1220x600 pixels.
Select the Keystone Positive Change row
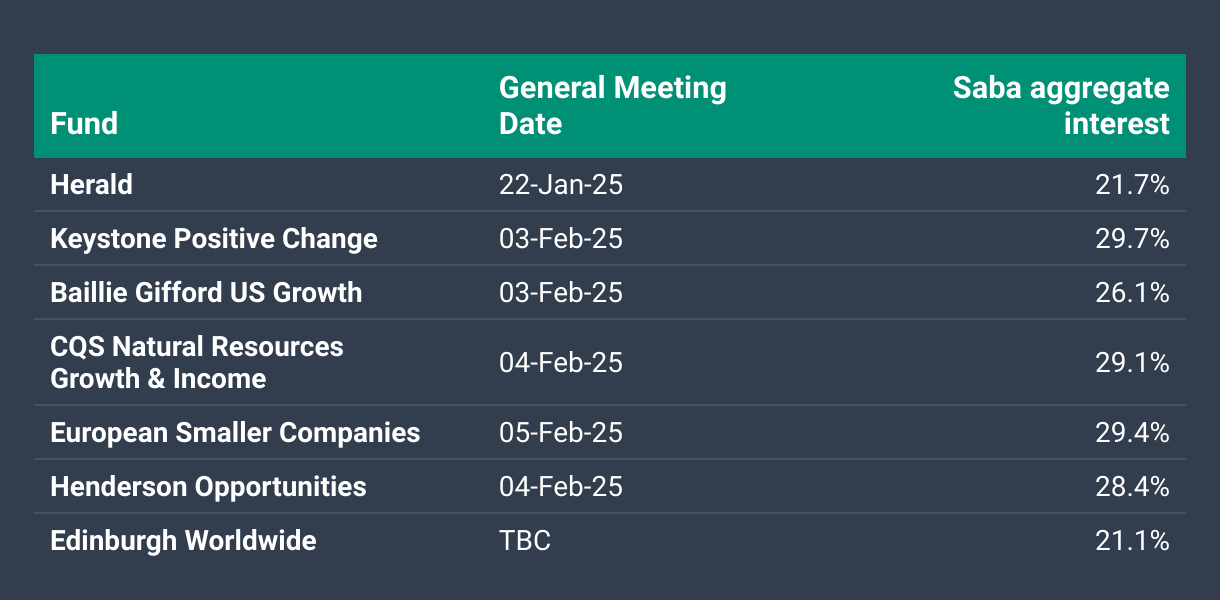point(610,239)
